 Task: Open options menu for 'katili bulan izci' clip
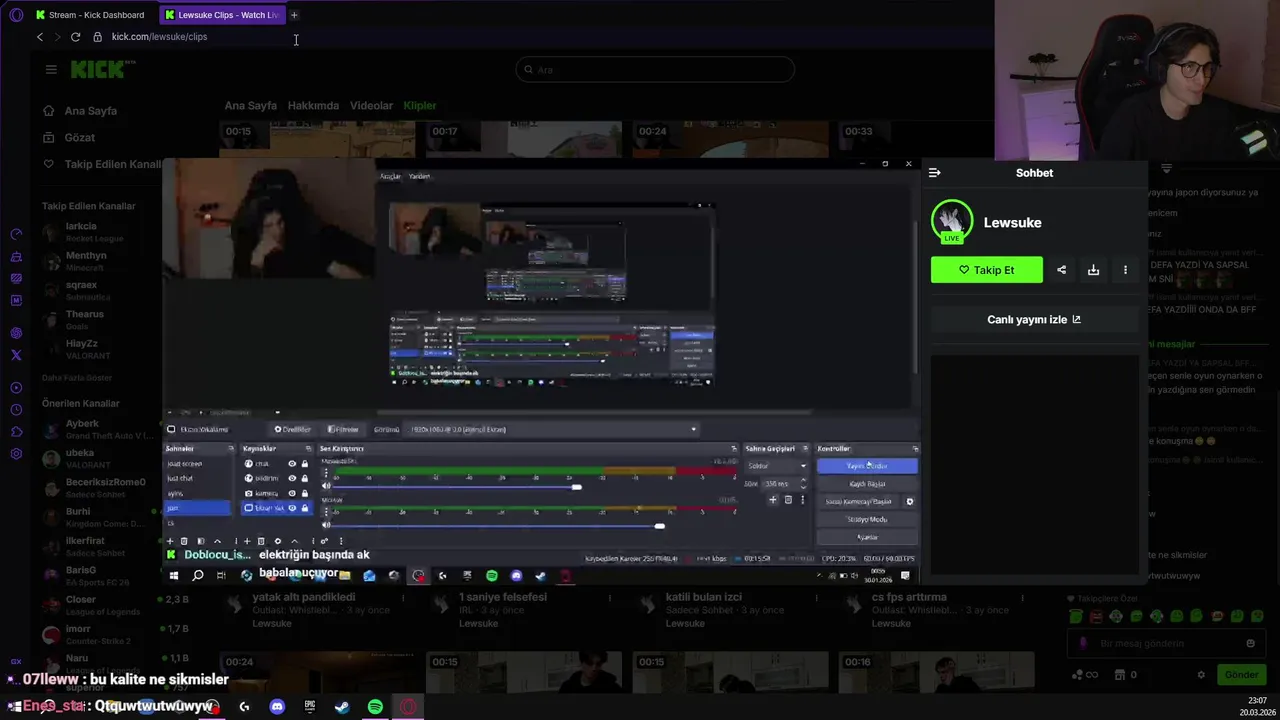(x=817, y=597)
